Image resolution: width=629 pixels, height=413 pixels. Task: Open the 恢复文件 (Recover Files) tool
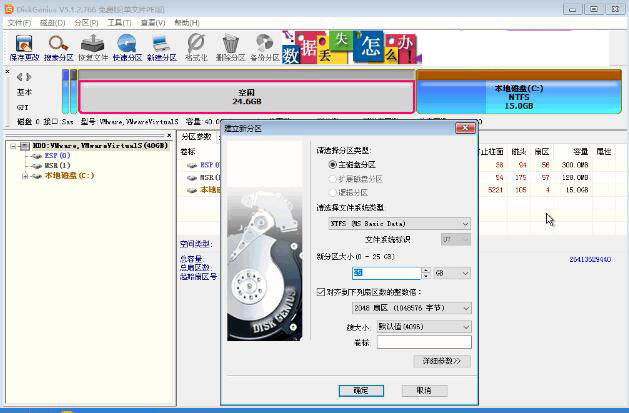tap(93, 48)
